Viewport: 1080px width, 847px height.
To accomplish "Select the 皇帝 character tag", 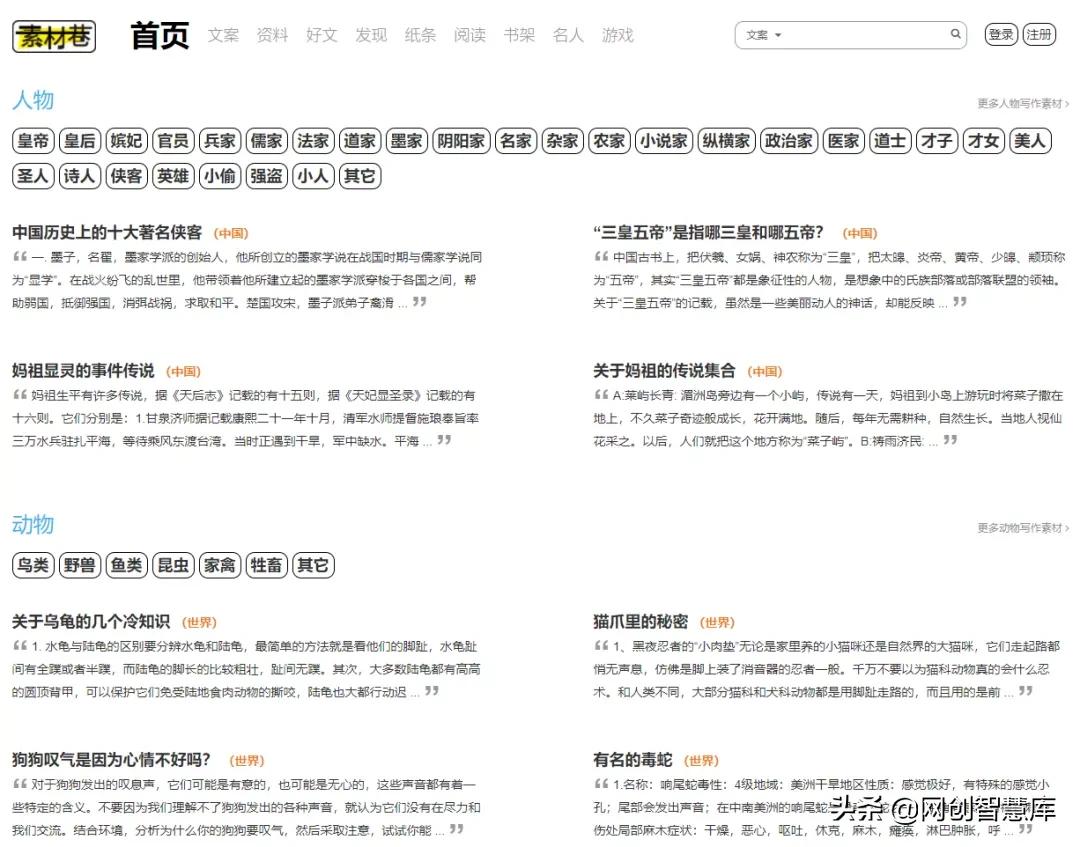I will (x=32, y=141).
